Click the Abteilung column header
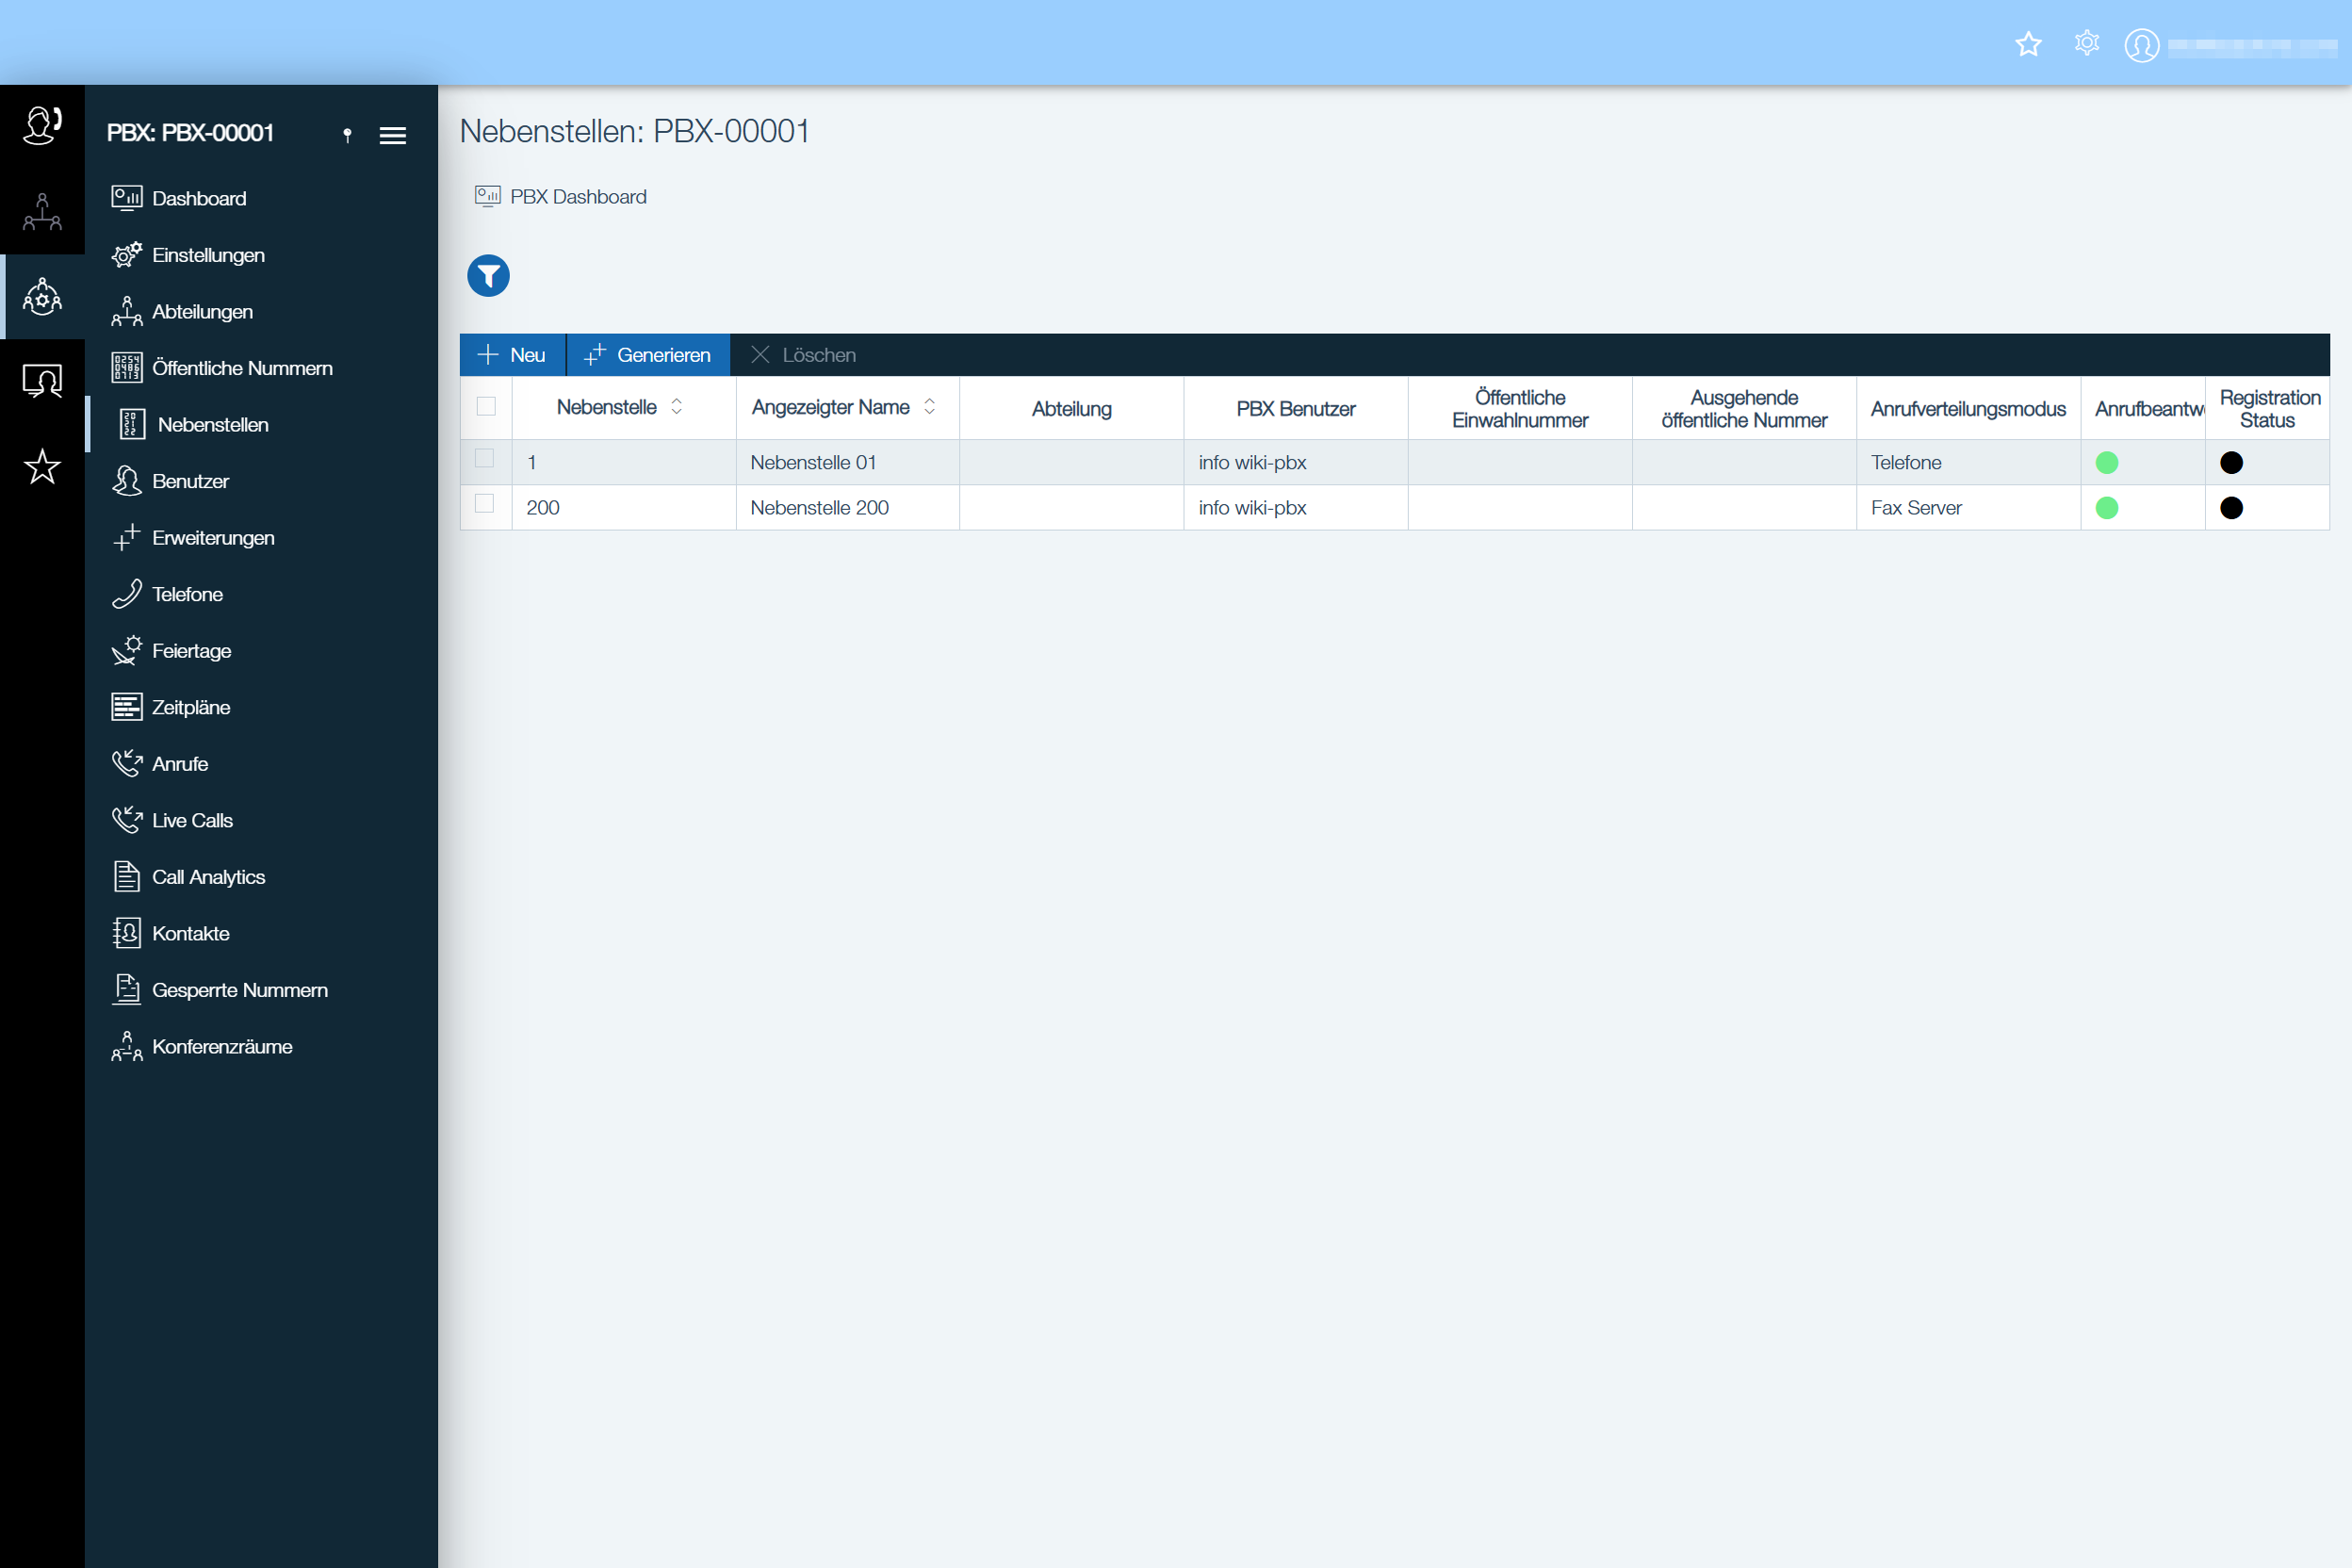Image resolution: width=2352 pixels, height=1568 pixels. point(1072,408)
